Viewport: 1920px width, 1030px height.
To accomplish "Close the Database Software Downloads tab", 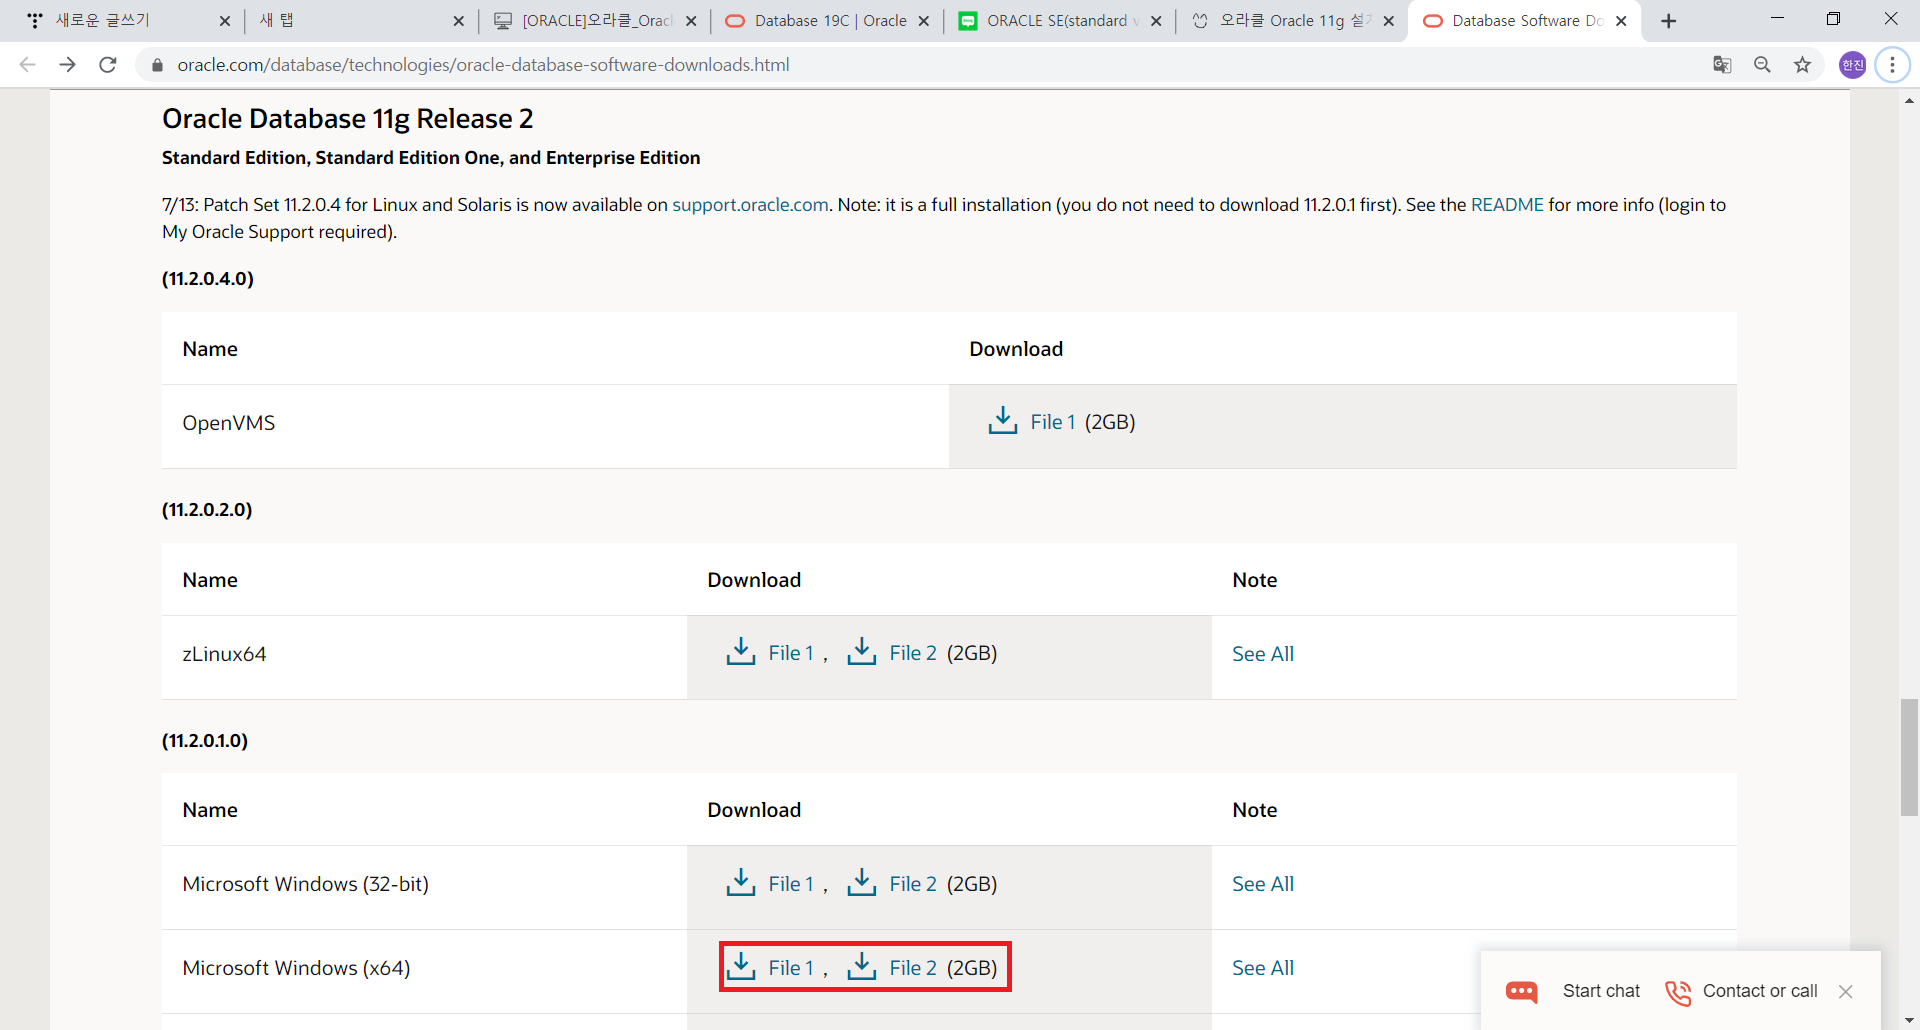I will [x=1621, y=21].
